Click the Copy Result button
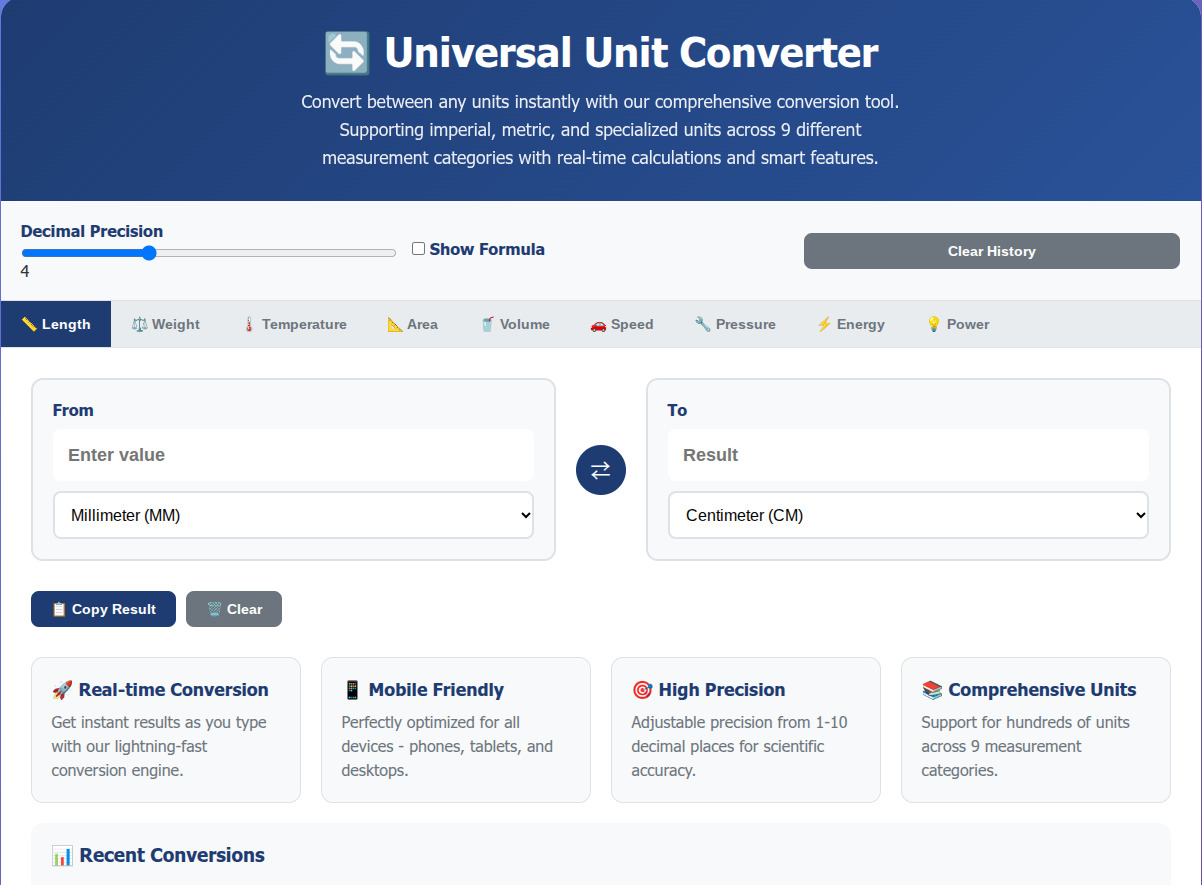Image resolution: width=1202 pixels, height=885 pixels. 103,609
